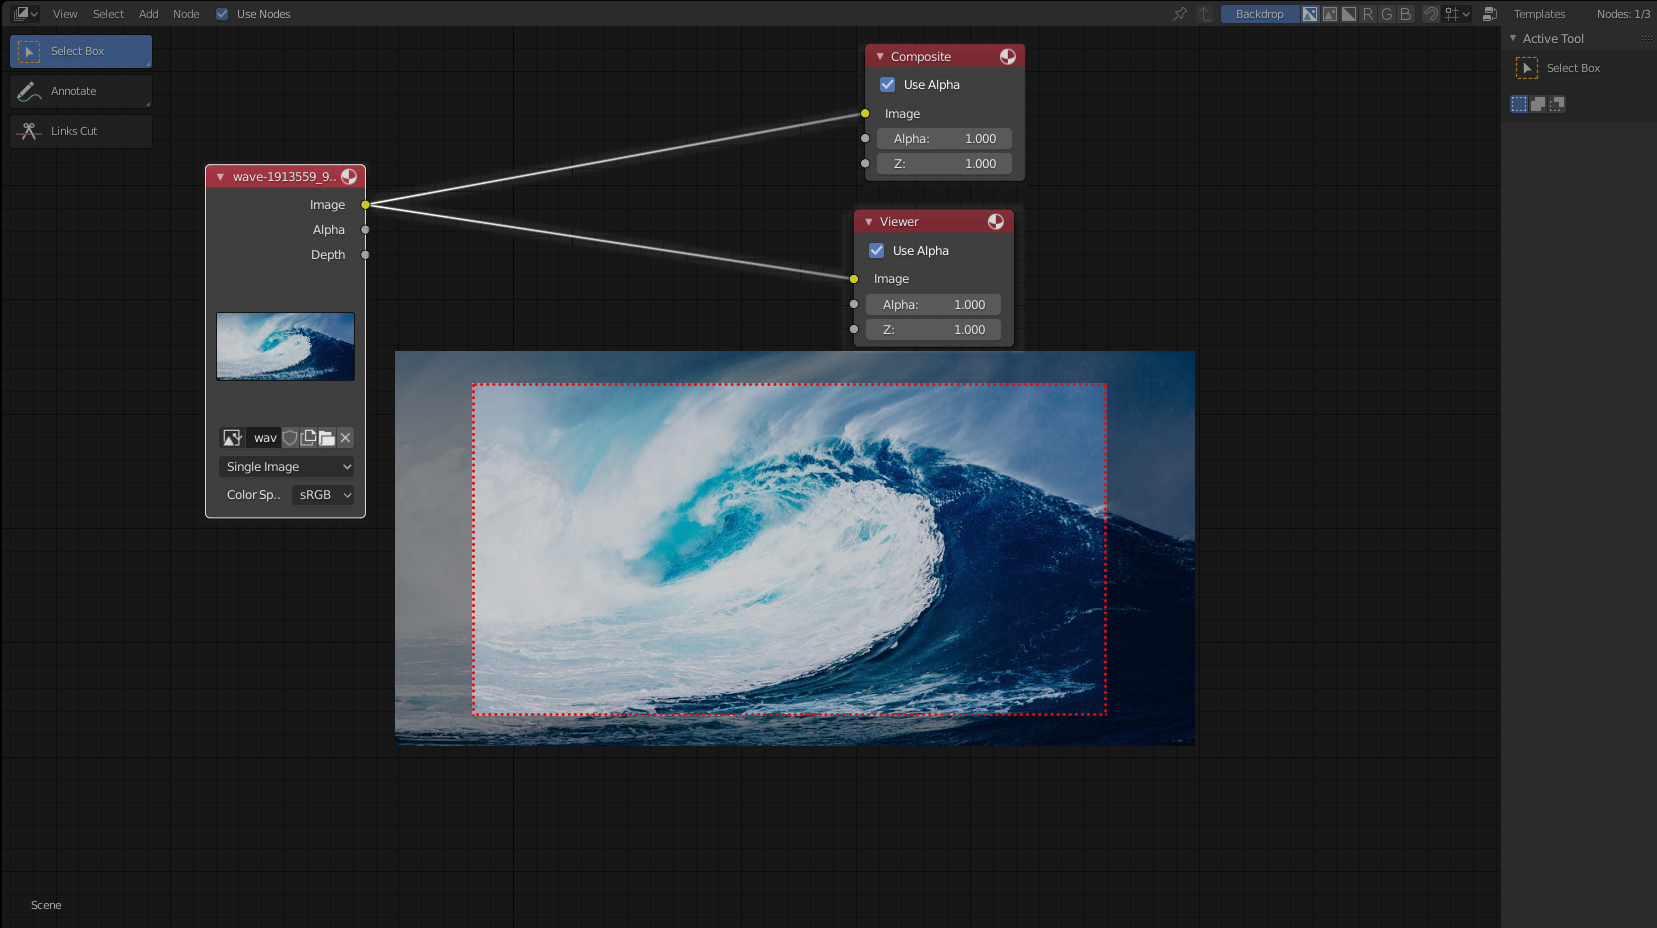Show the Blue channel only
1657x928 pixels.
coord(1406,14)
